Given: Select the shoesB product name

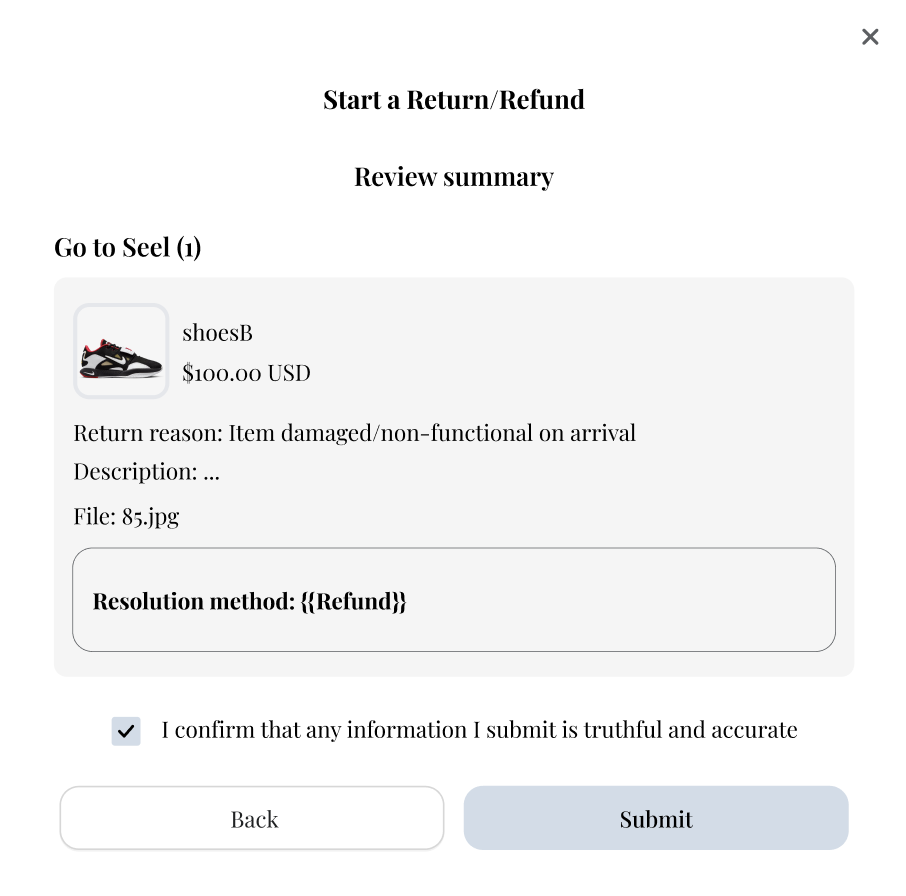Looking at the screenshot, I should pyautogui.click(x=217, y=333).
